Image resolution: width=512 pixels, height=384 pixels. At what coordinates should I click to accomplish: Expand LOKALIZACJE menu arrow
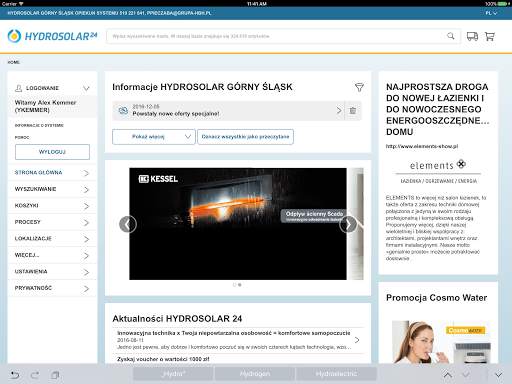click(x=86, y=239)
